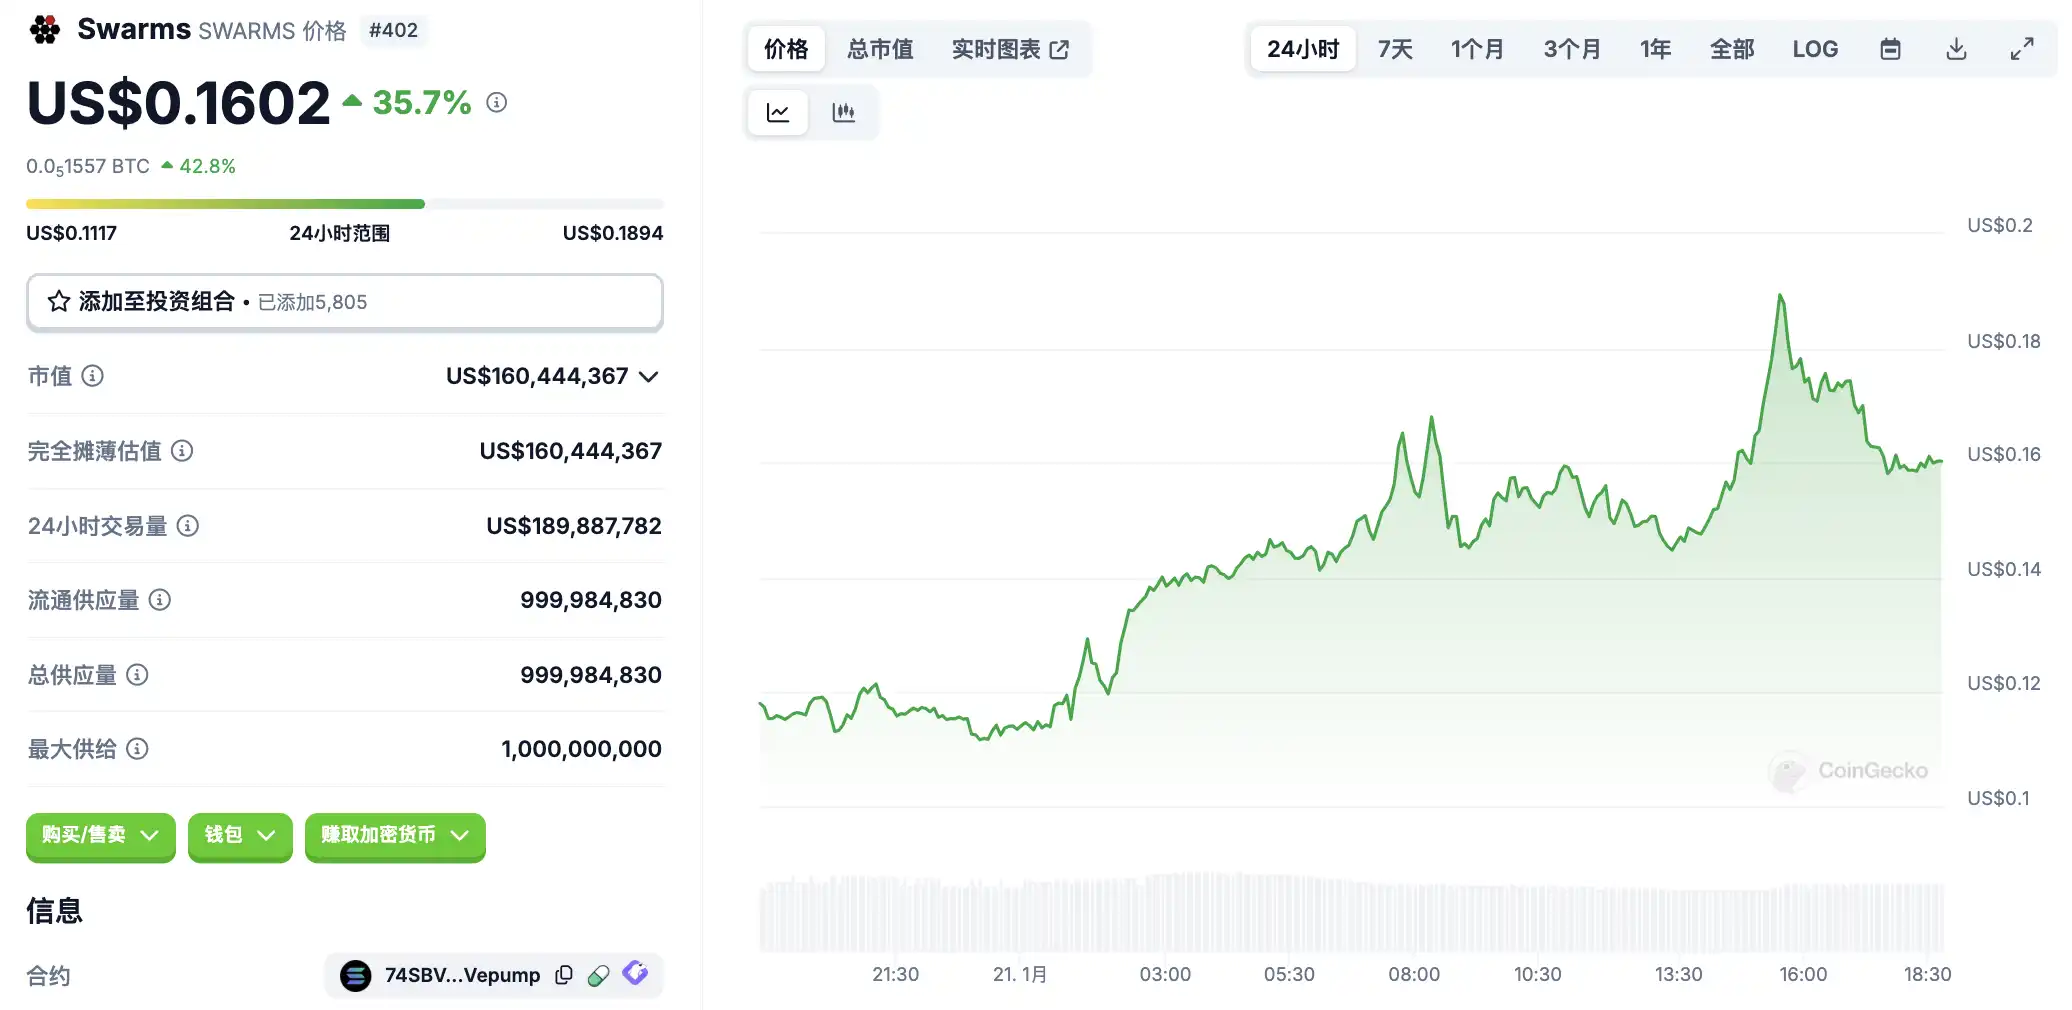Select the 1年 time range

pyautogui.click(x=1655, y=49)
